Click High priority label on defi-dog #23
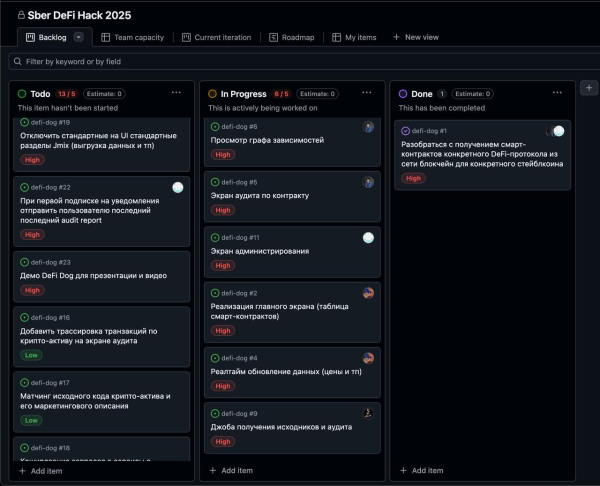Image resolution: width=600 pixels, height=486 pixels. [32, 290]
